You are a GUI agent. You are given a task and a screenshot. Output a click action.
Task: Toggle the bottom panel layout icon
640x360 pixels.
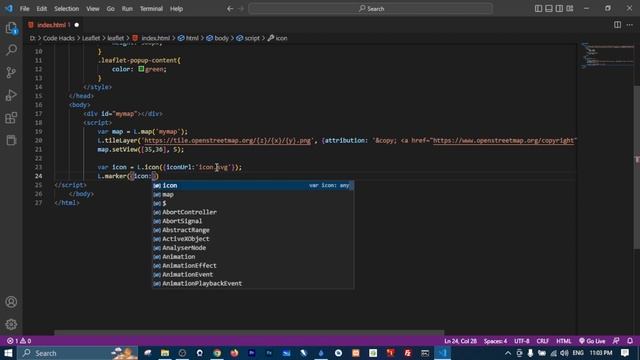pos(549,9)
